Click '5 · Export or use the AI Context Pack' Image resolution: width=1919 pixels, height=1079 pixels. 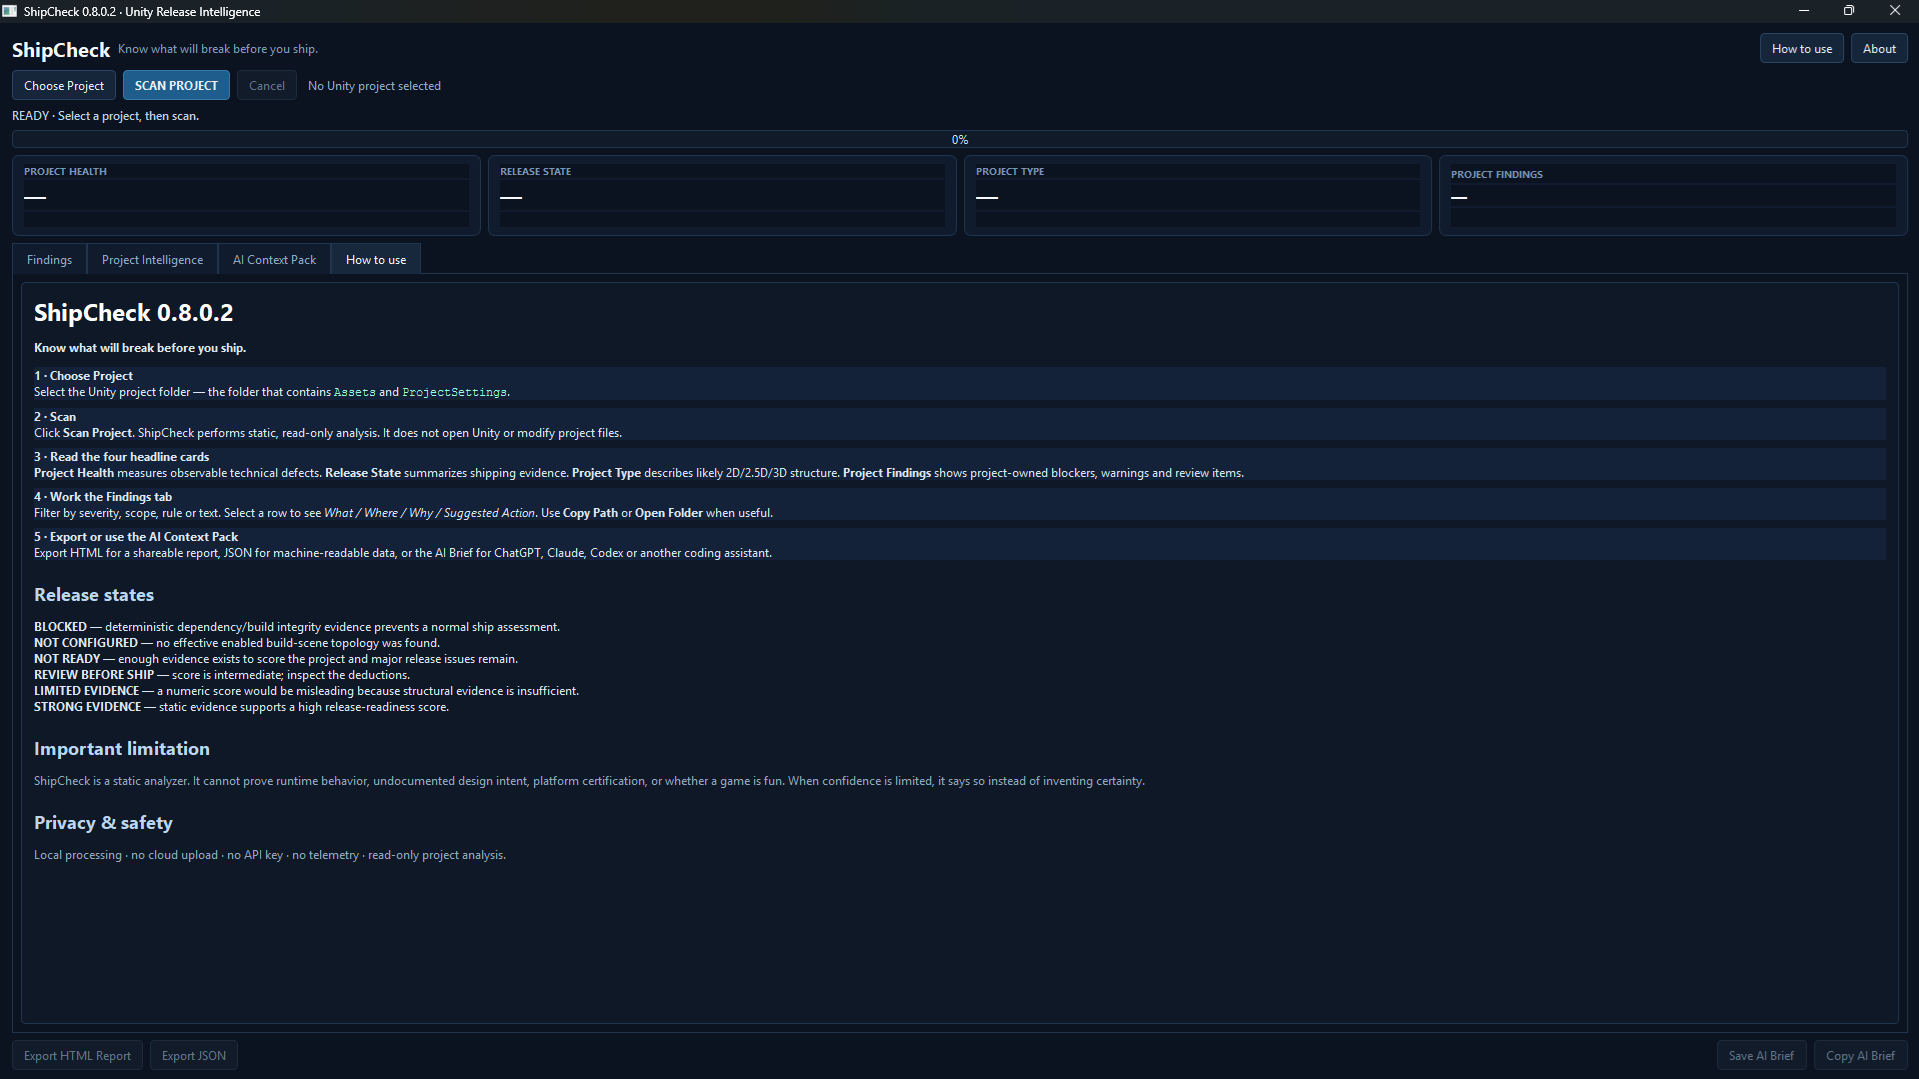(136, 537)
